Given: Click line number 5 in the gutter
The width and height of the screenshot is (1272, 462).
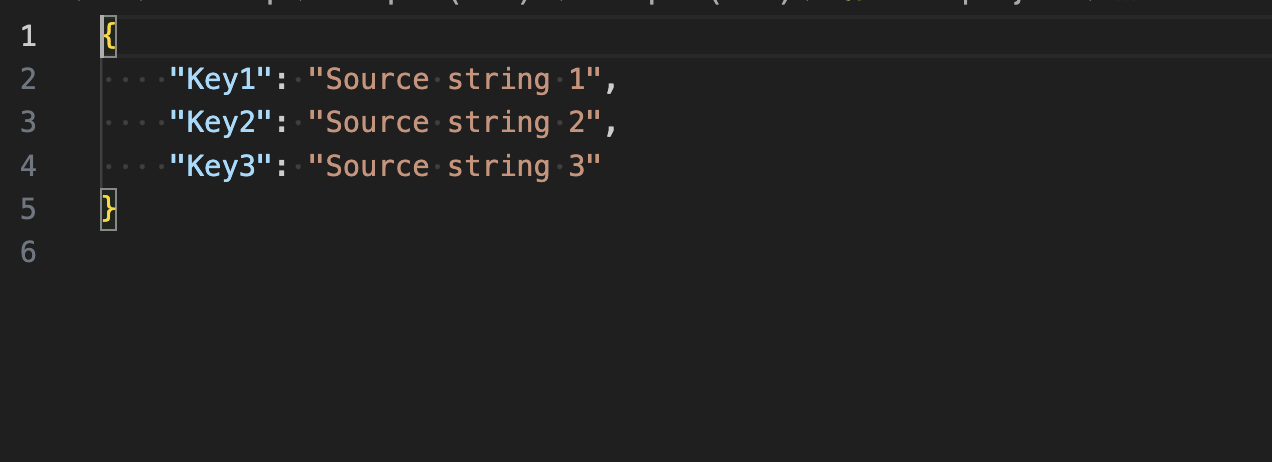Looking at the screenshot, I should [28, 208].
